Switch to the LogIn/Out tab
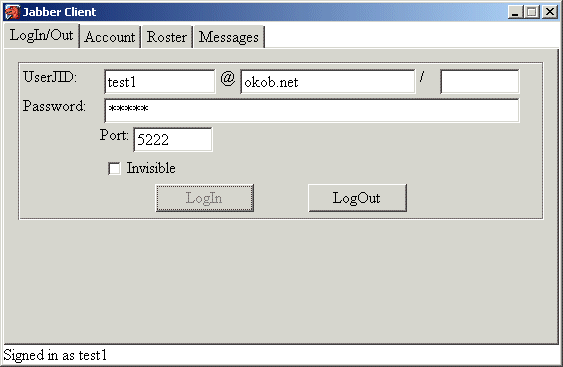This screenshot has height=367, width=563. [41, 35]
